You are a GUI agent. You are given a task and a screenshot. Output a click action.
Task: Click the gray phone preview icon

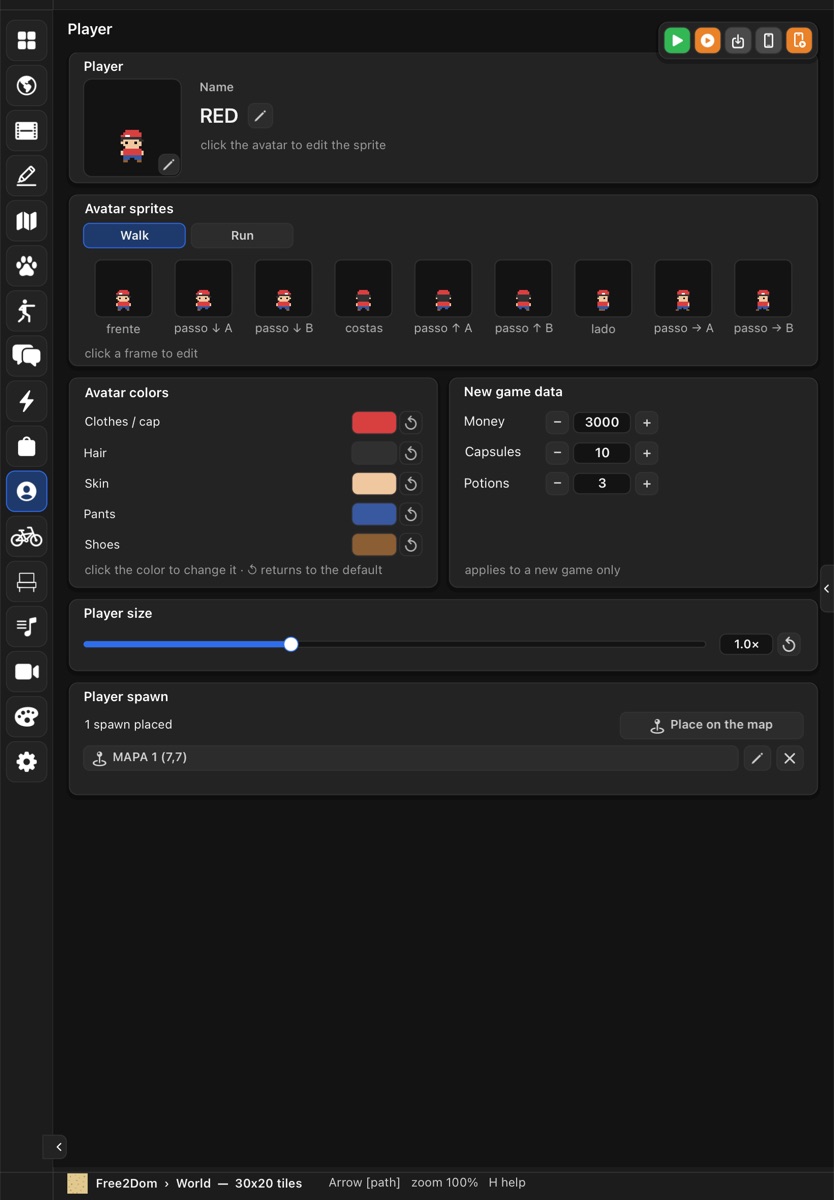[x=768, y=40]
